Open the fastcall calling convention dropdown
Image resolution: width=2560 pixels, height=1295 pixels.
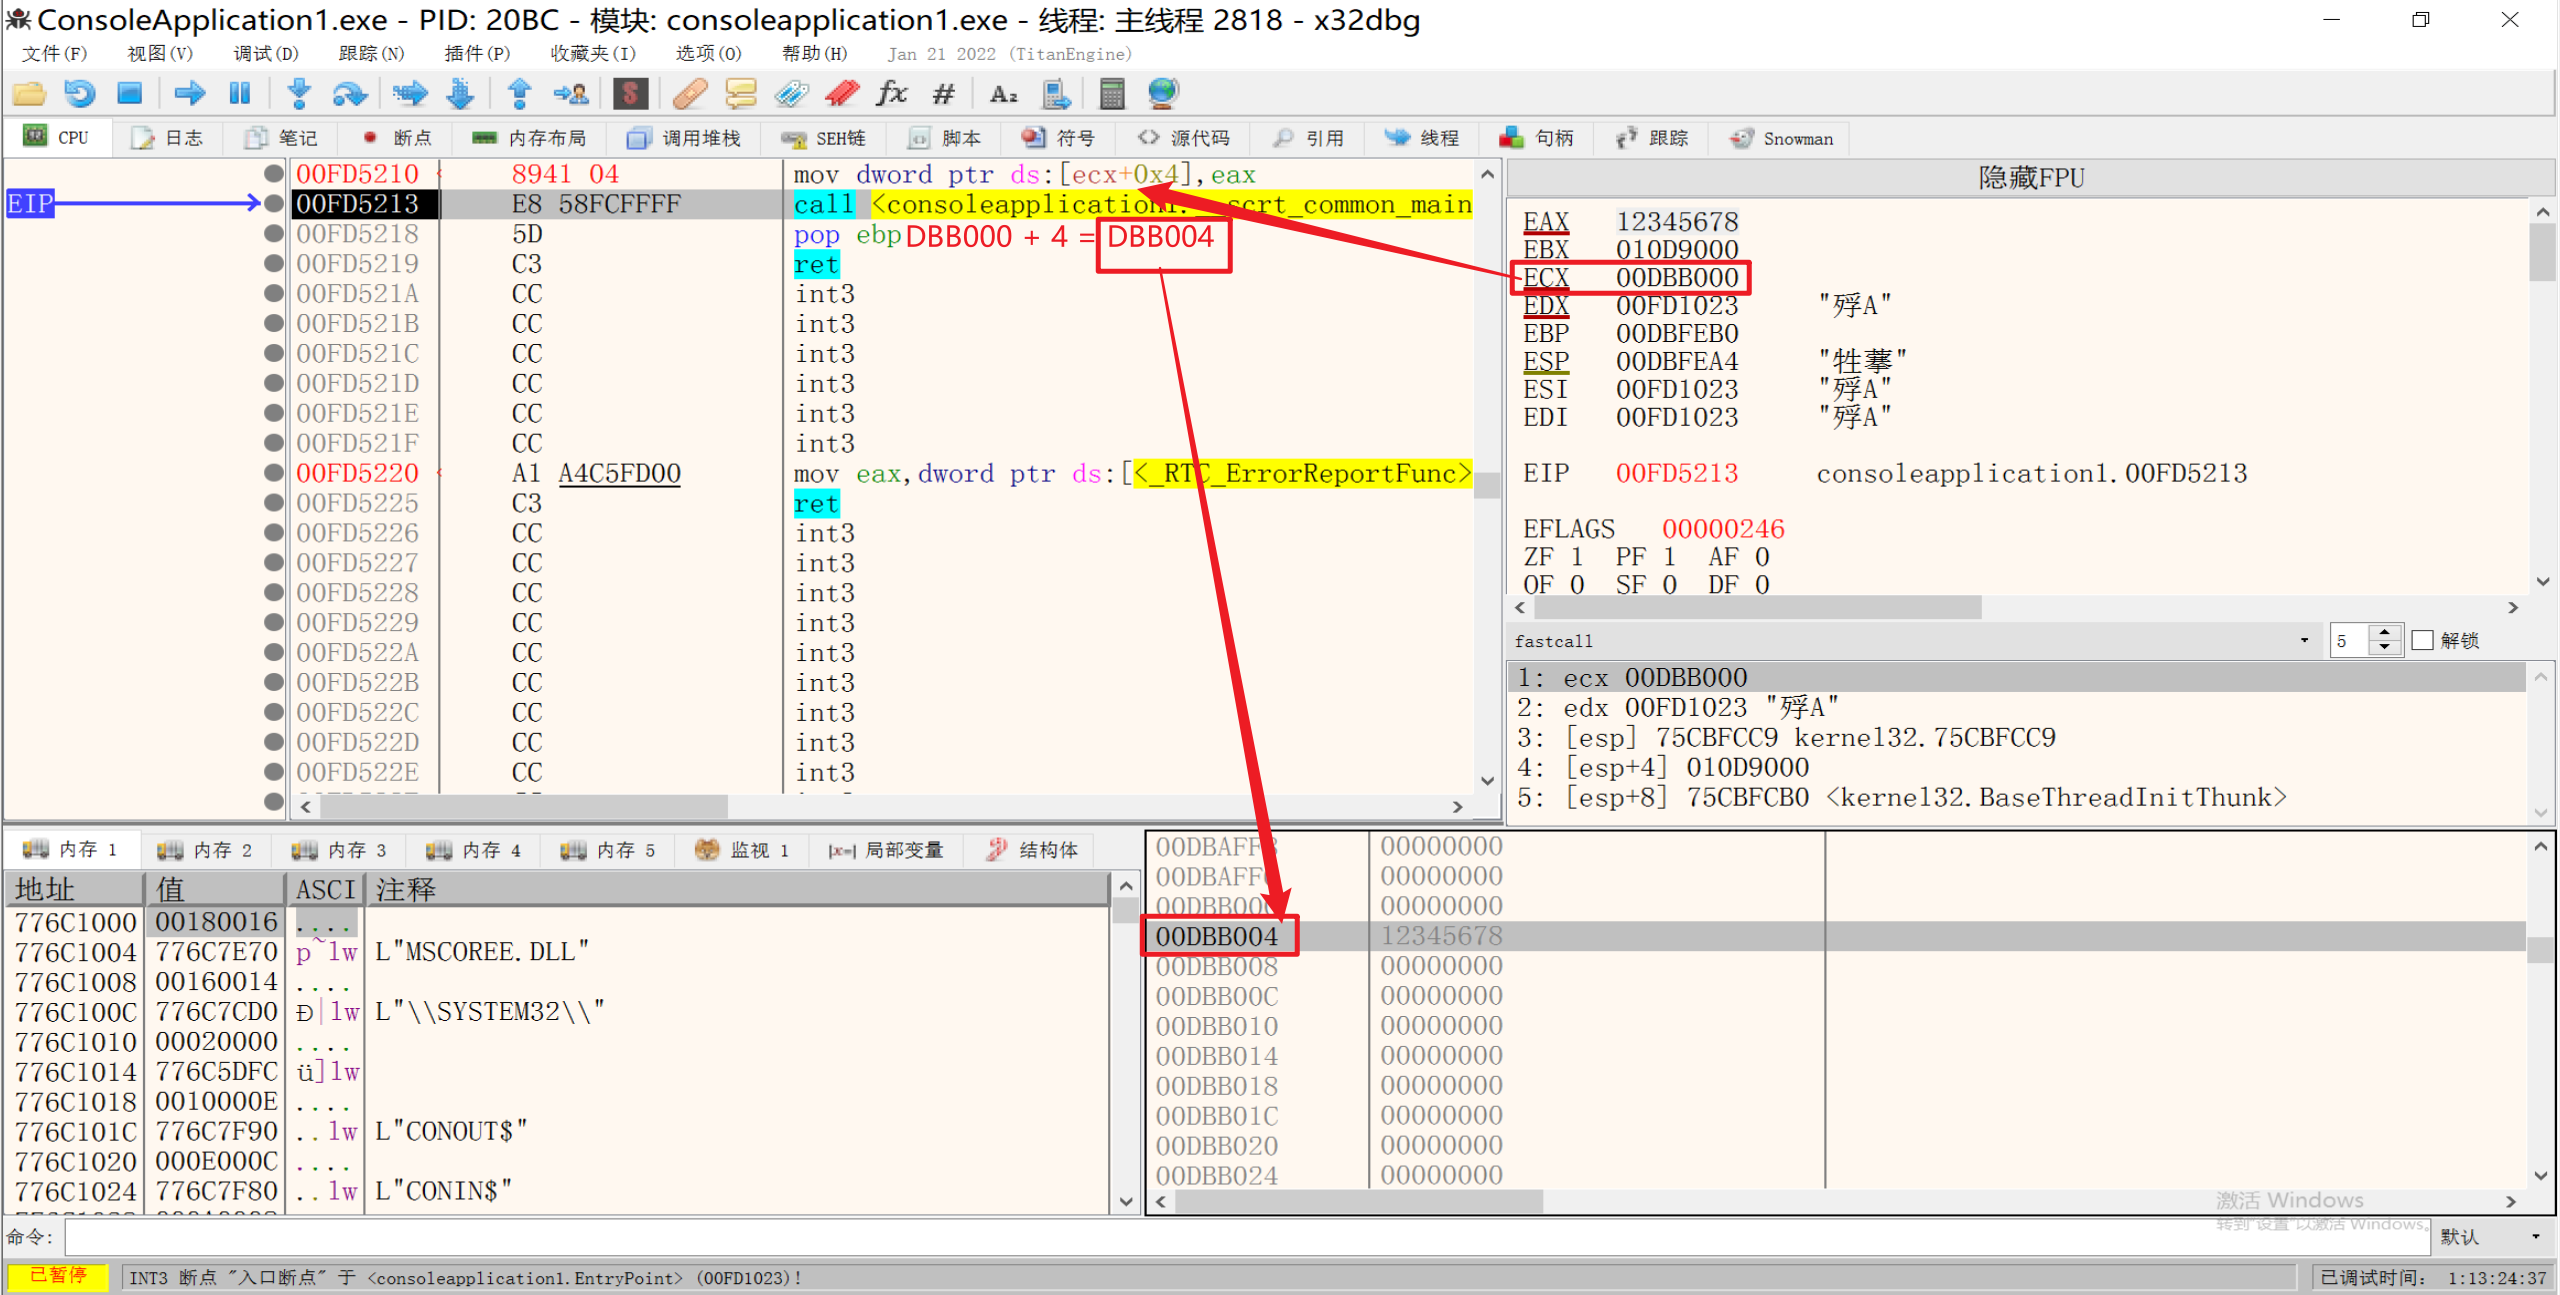(x=2304, y=640)
